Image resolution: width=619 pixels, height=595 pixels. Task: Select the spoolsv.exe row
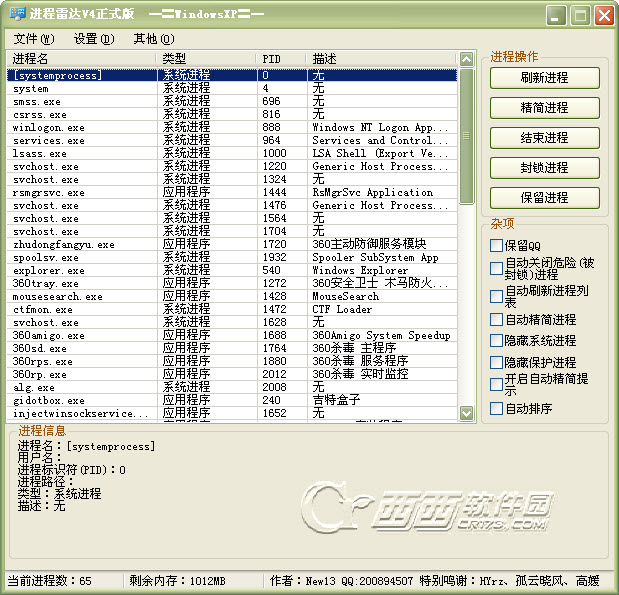[232, 257]
